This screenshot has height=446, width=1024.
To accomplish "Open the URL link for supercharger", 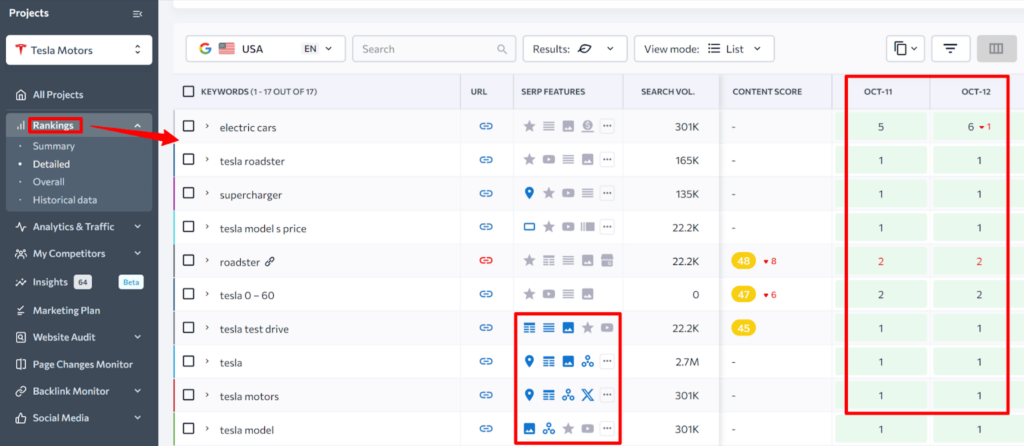I will [486, 194].
